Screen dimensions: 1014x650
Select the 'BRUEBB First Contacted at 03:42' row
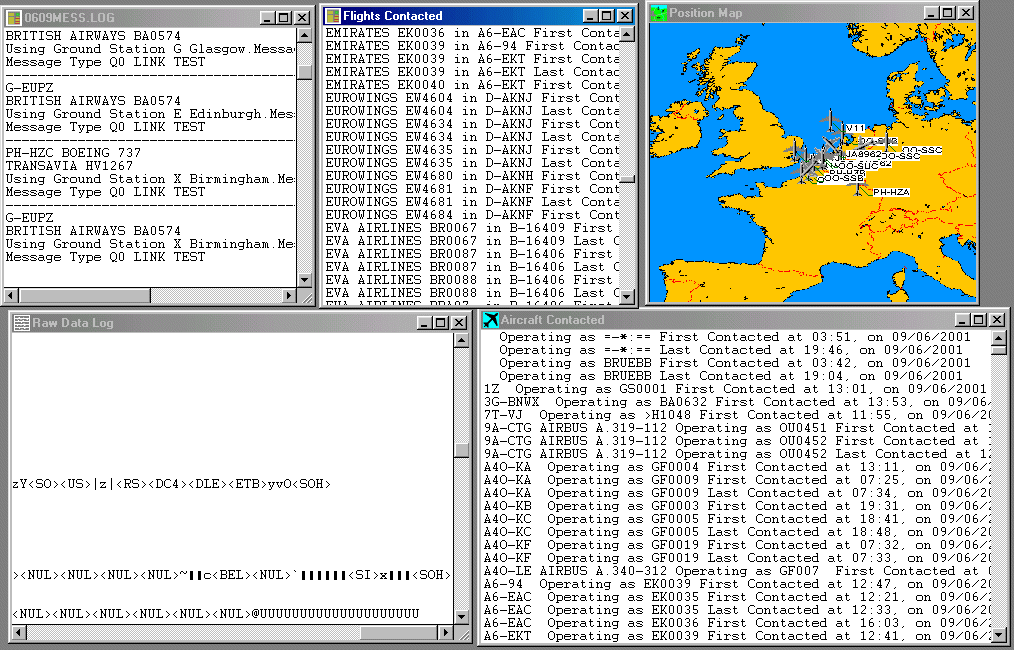tap(735, 363)
